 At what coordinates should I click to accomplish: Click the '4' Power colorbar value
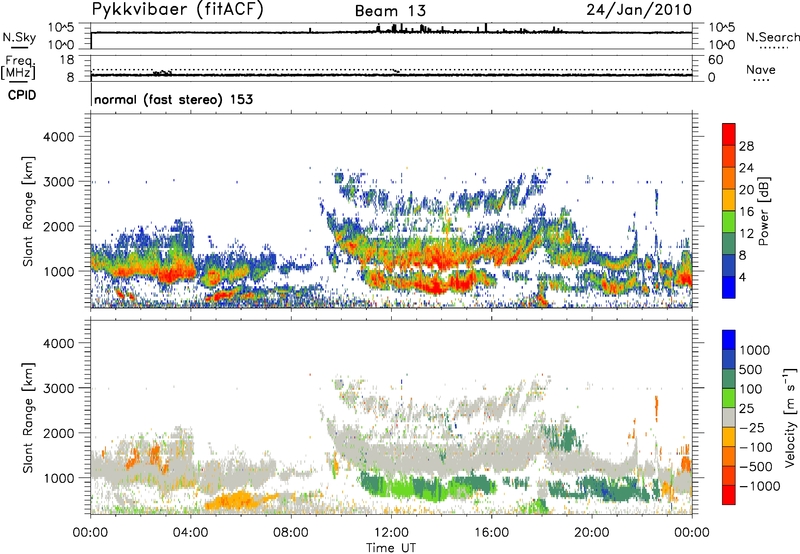[x=743, y=277]
